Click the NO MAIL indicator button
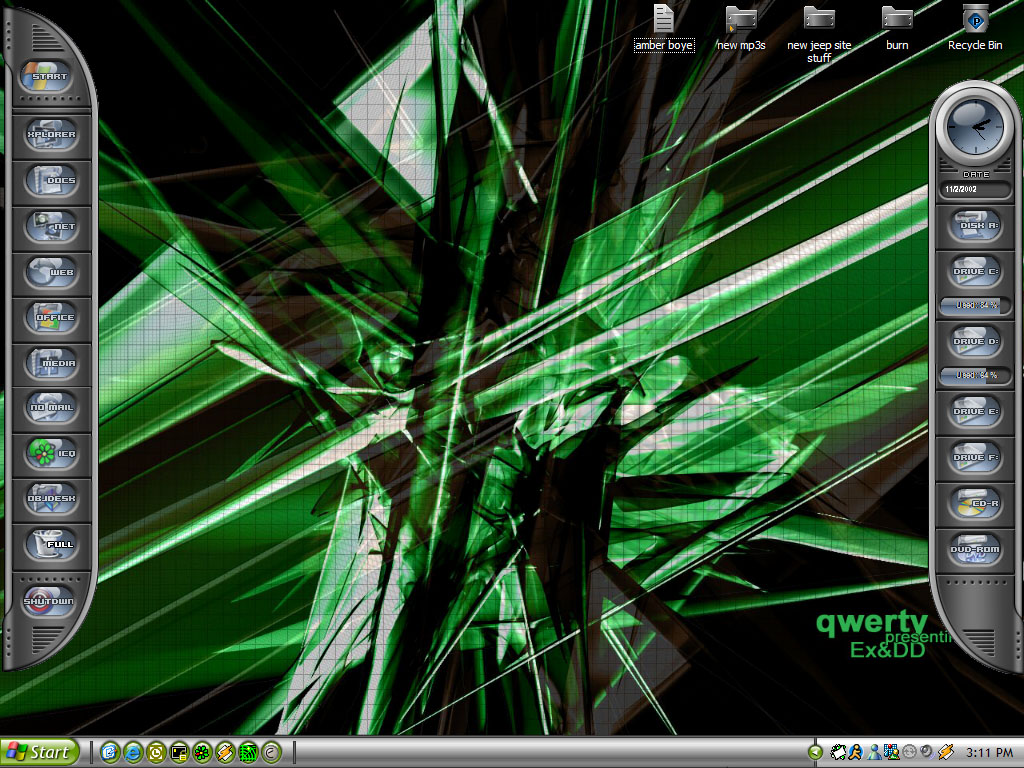1024x768 pixels. [x=51, y=407]
